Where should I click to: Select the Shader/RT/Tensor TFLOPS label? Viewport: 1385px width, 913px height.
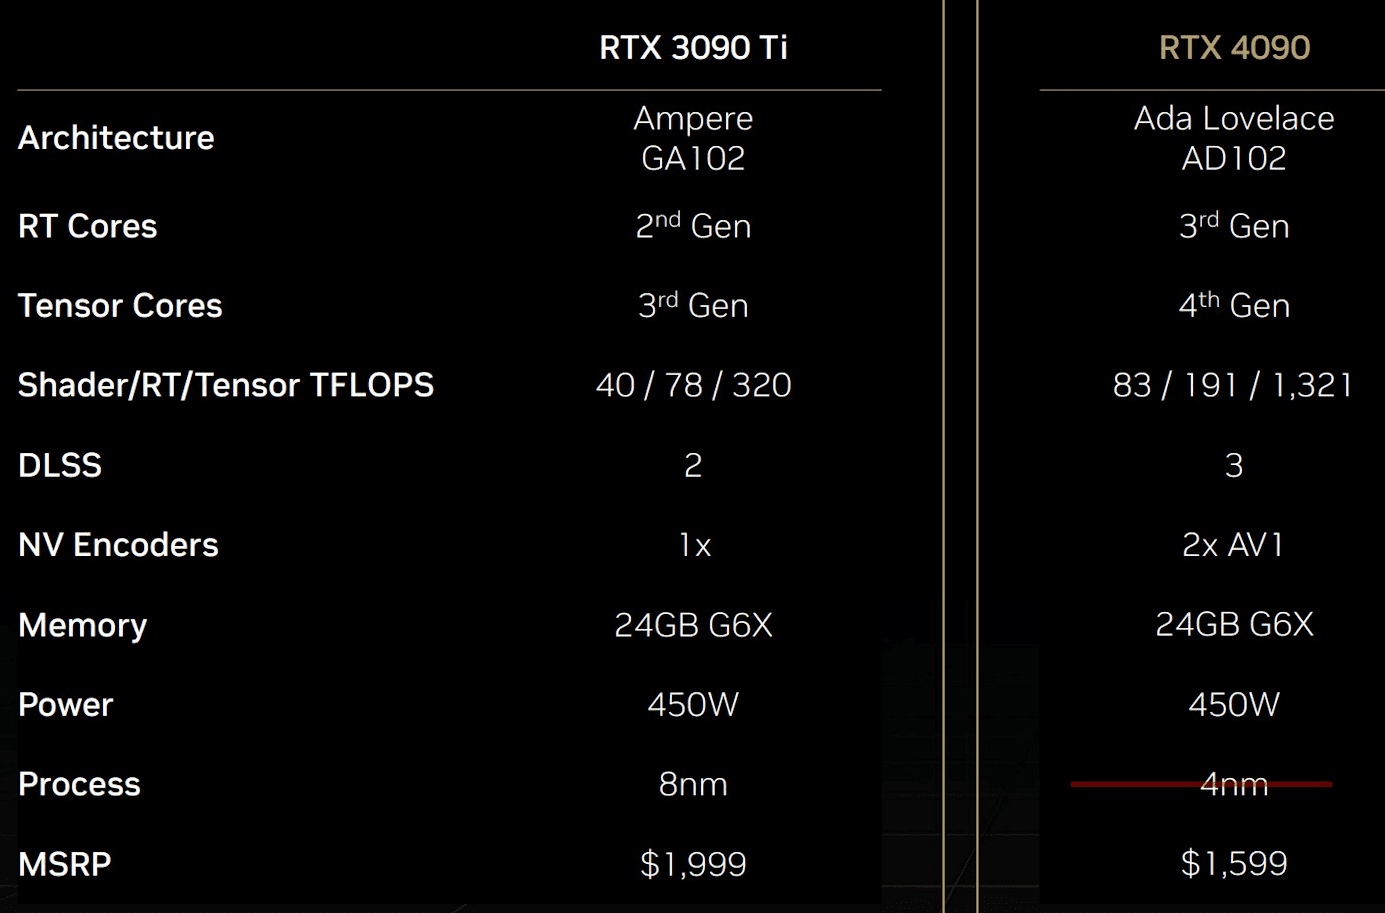(x=226, y=385)
